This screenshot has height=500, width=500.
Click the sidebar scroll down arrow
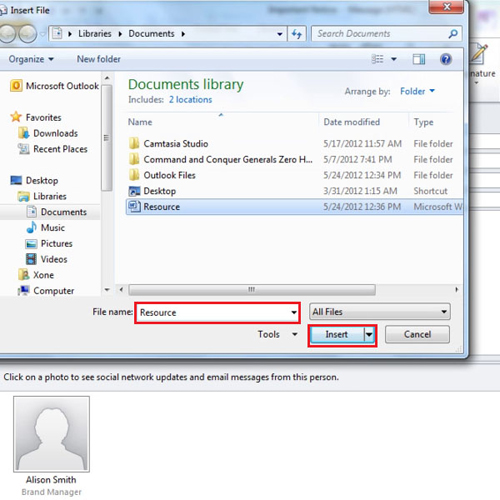coord(107,290)
